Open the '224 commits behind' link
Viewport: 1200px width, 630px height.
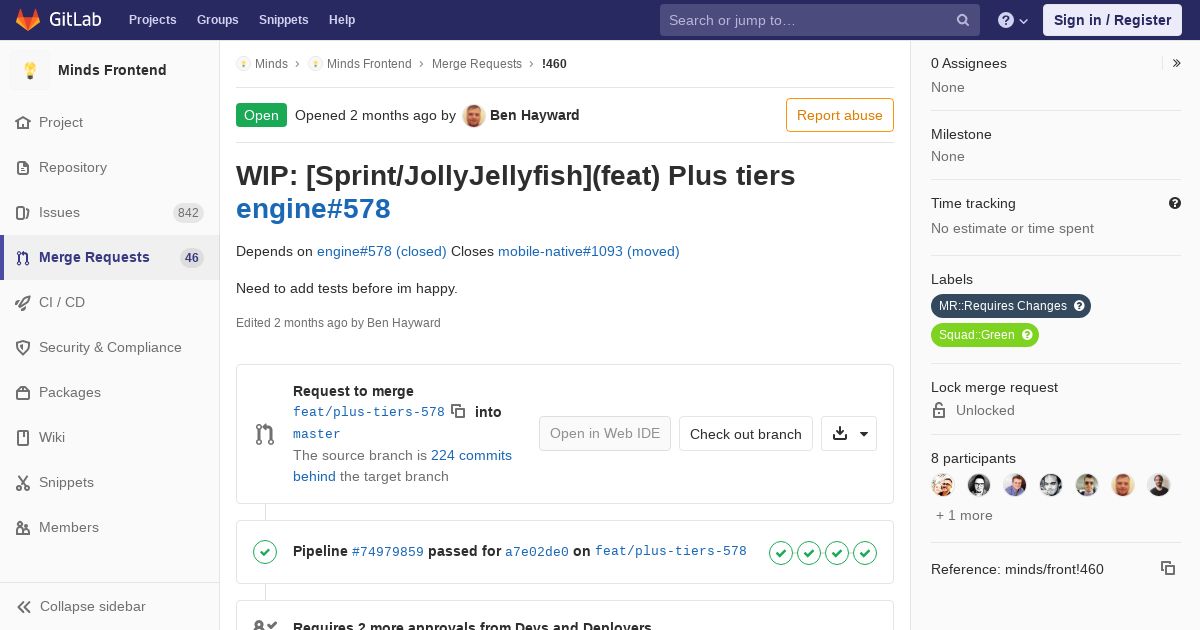pyautogui.click(x=402, y=466)
